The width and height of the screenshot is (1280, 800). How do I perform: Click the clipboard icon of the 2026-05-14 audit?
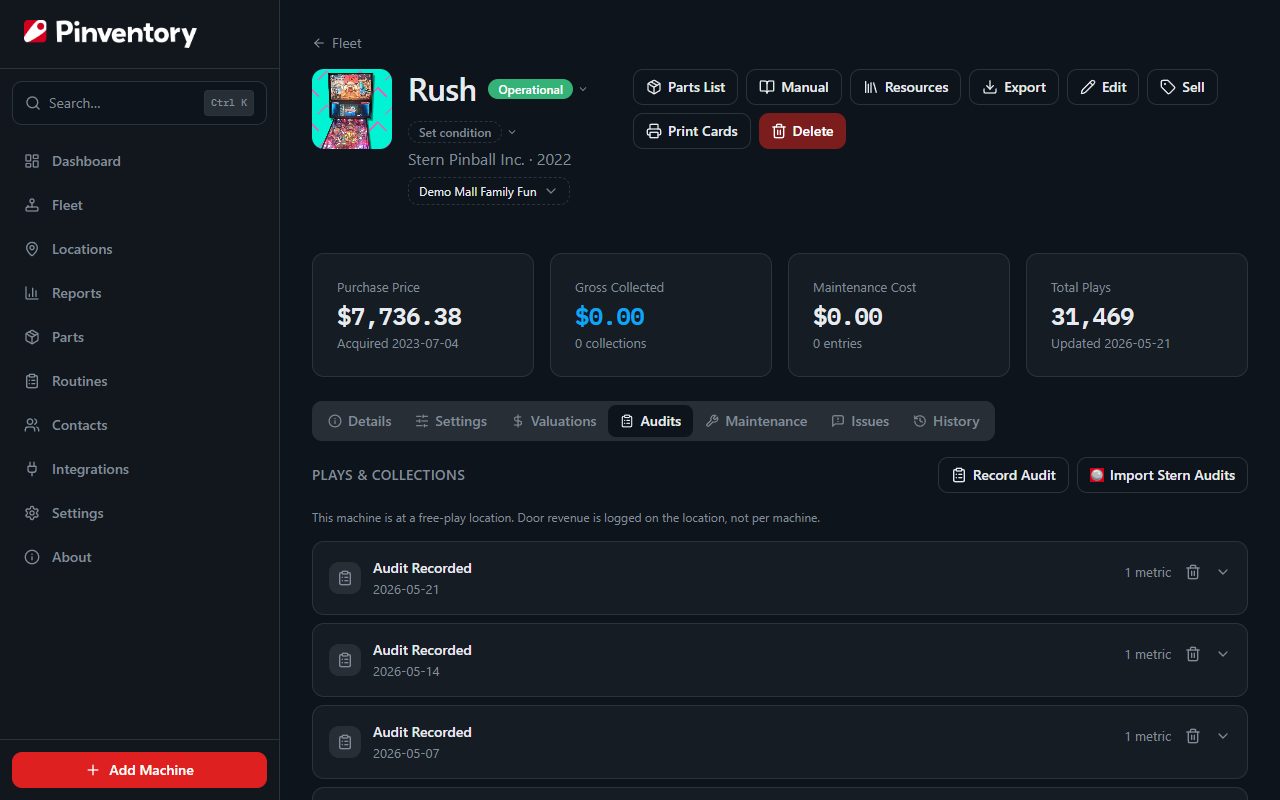pos(345,660)
